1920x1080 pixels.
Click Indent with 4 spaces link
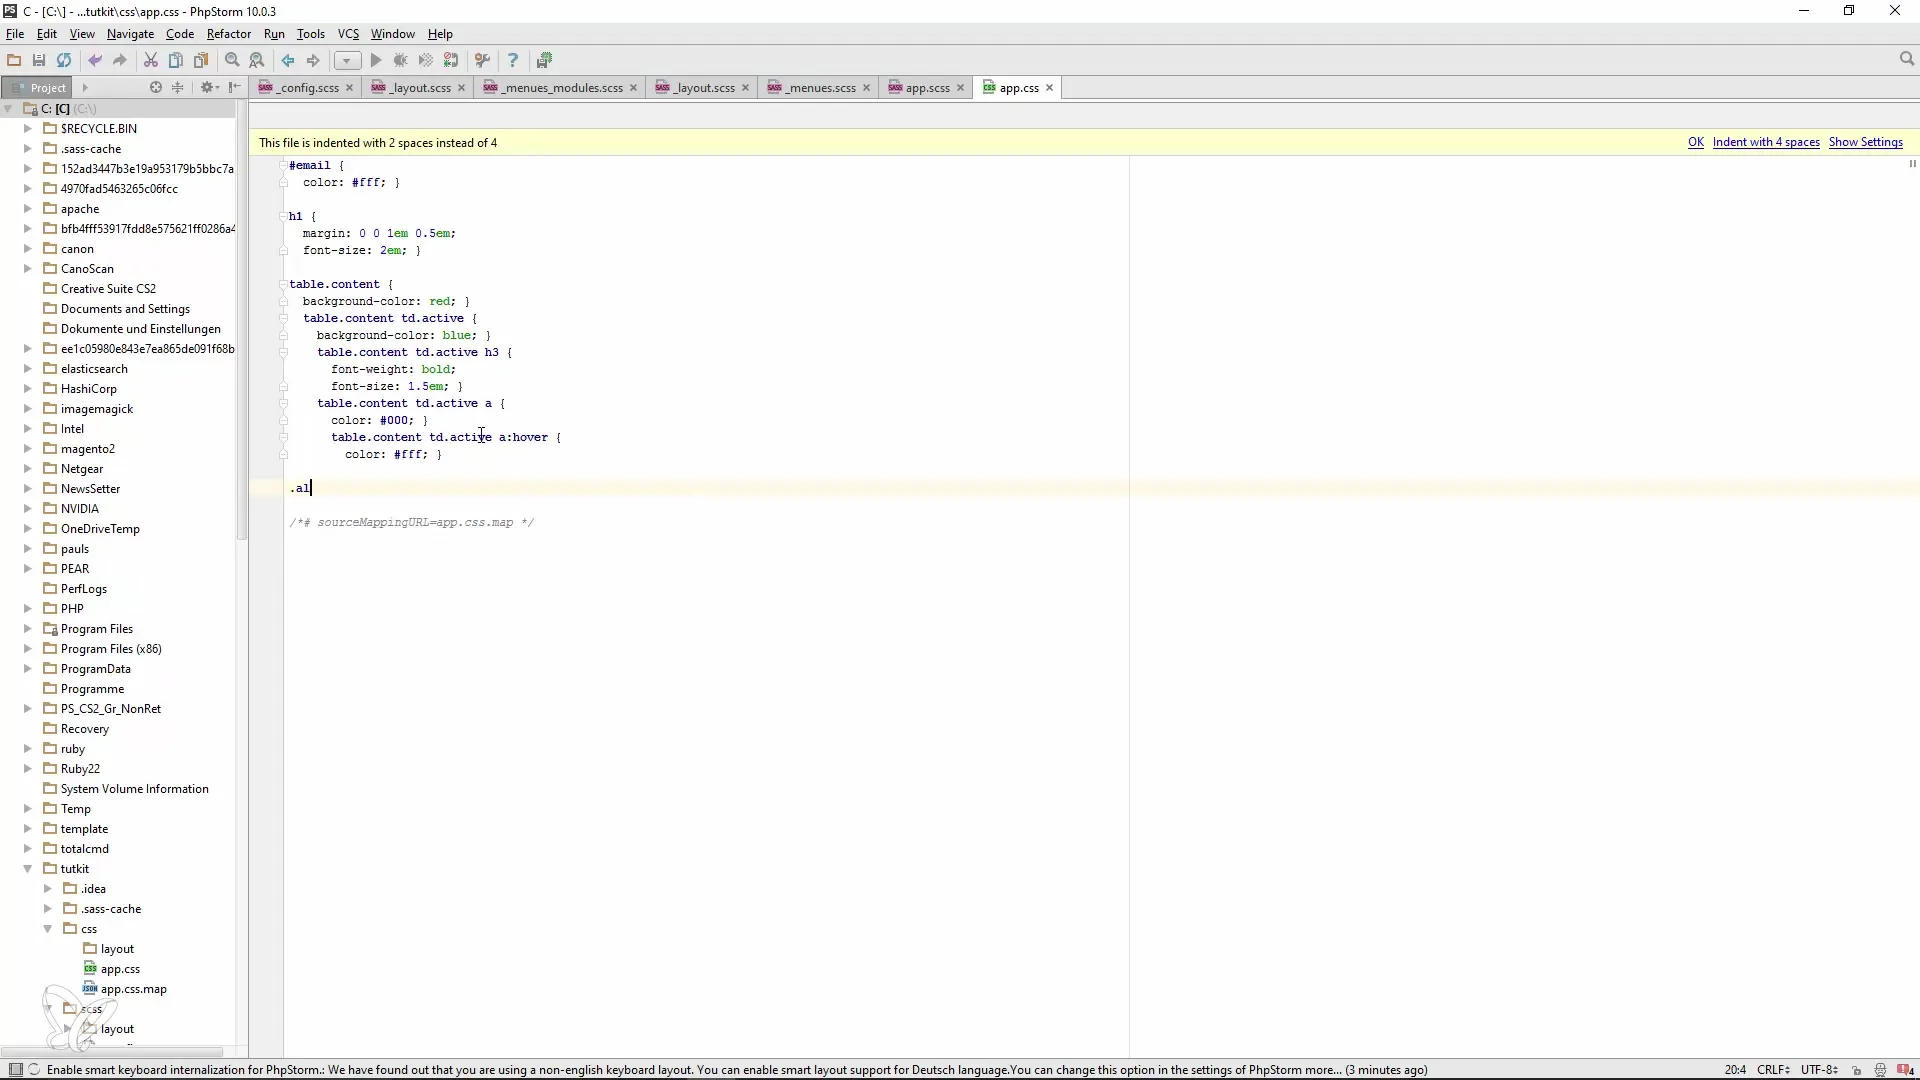[x=1765, y=142]
